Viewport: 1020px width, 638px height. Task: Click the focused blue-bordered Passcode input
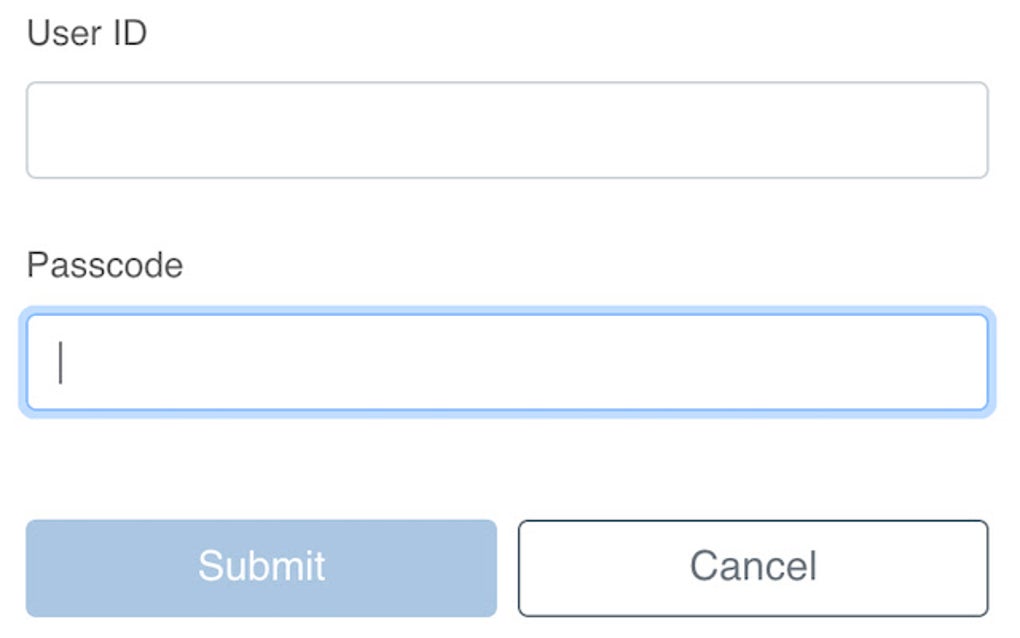507,362
